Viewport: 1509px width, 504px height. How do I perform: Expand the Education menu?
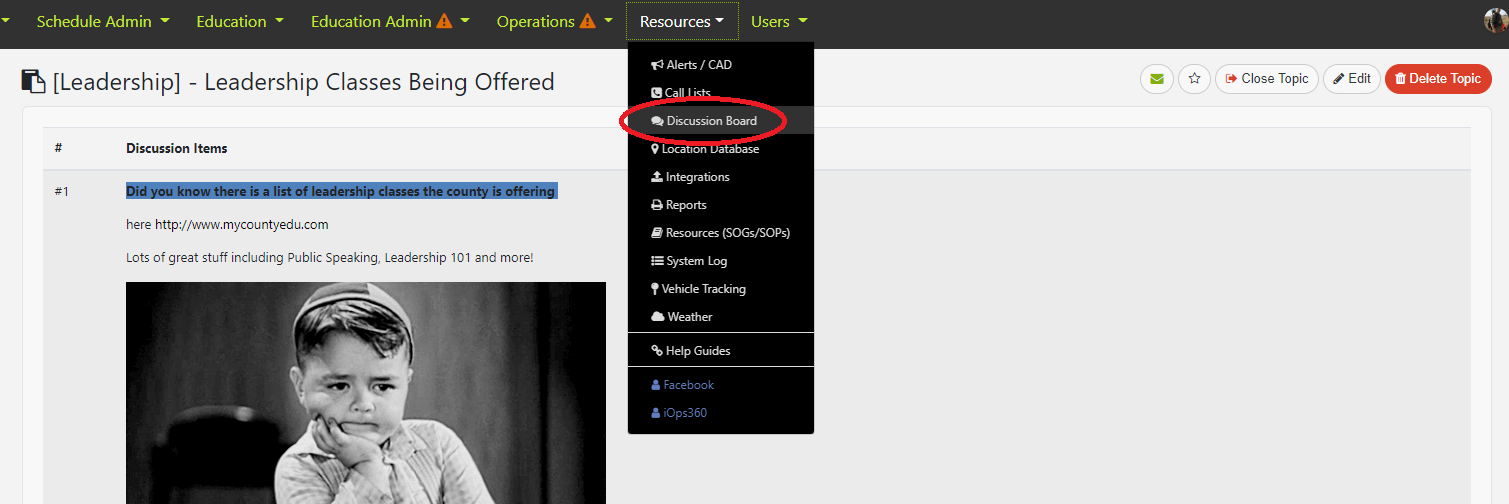240,21
